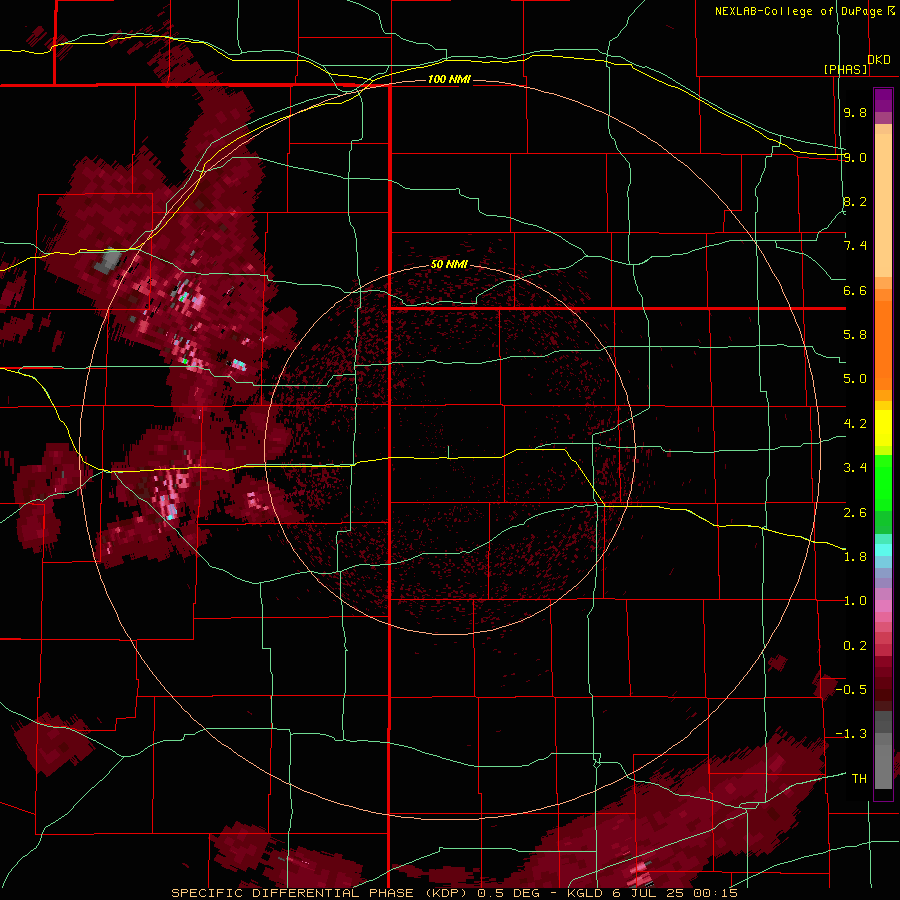Click the 4.2 scale value
This screenshot has width=900, height=900.
(x=855, y=424)
